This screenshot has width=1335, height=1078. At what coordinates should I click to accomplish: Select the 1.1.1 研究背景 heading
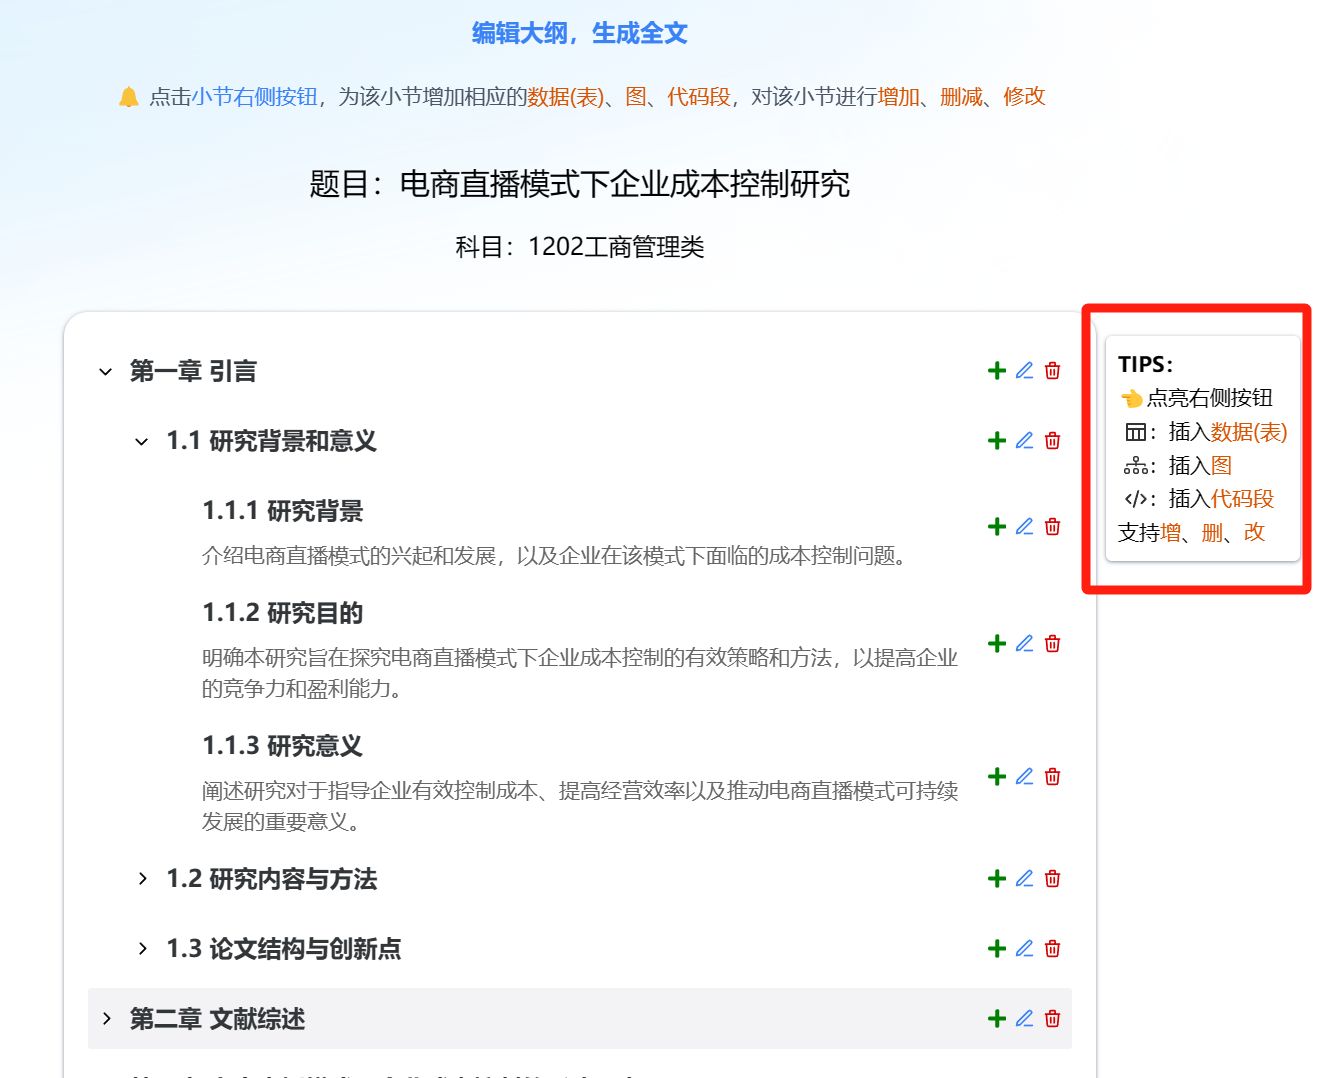click(283, 511)
